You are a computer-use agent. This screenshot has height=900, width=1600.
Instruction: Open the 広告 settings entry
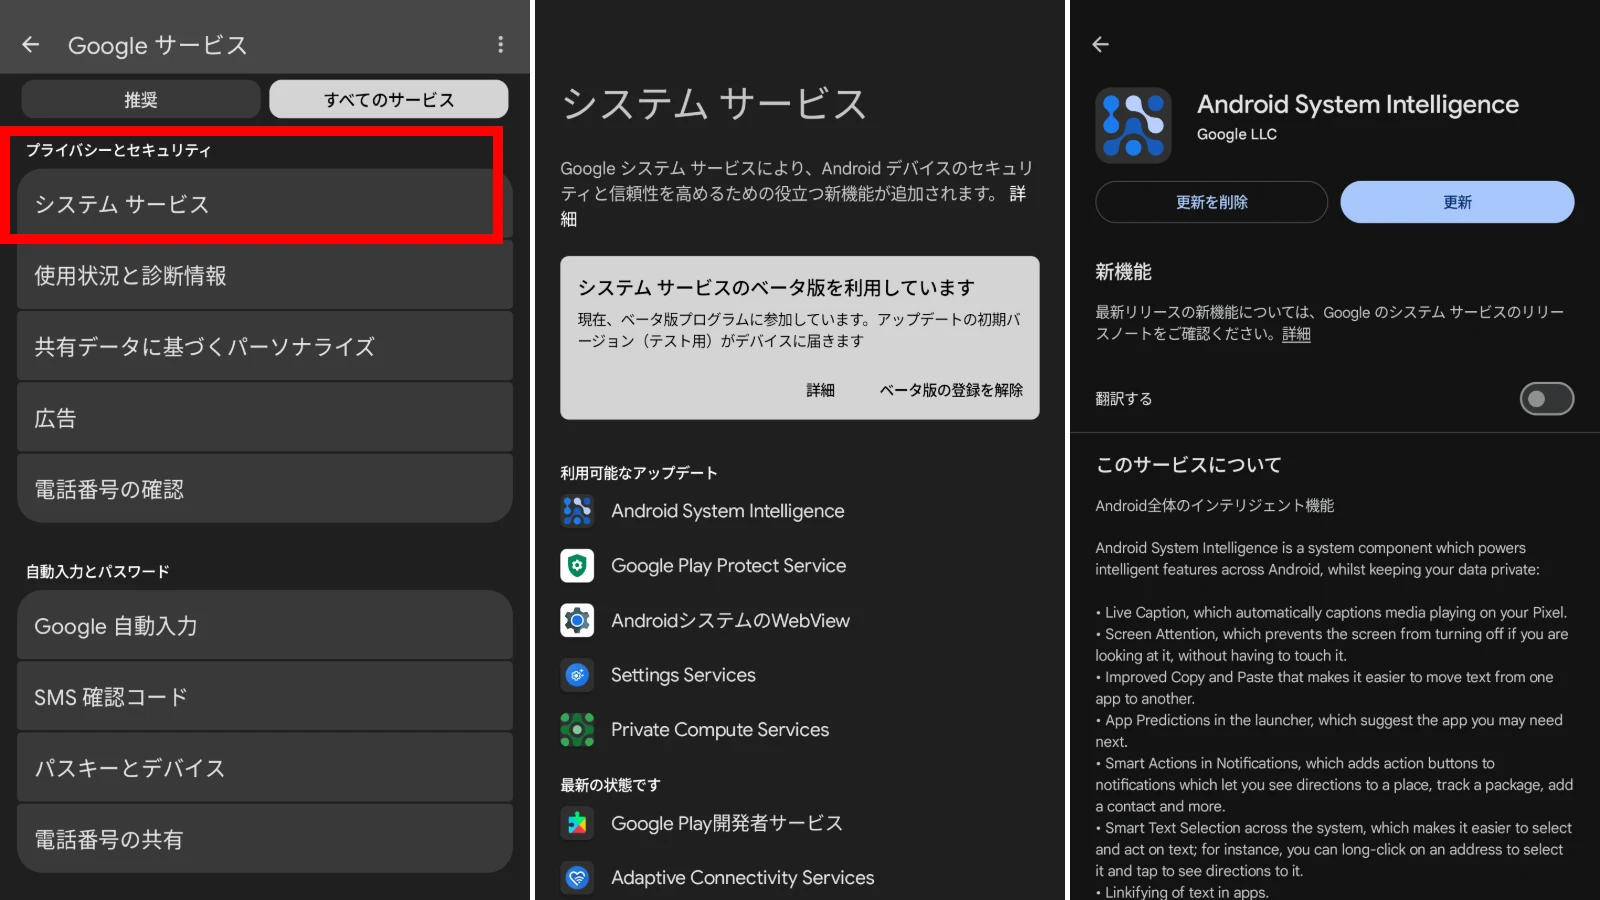[265, 418]
